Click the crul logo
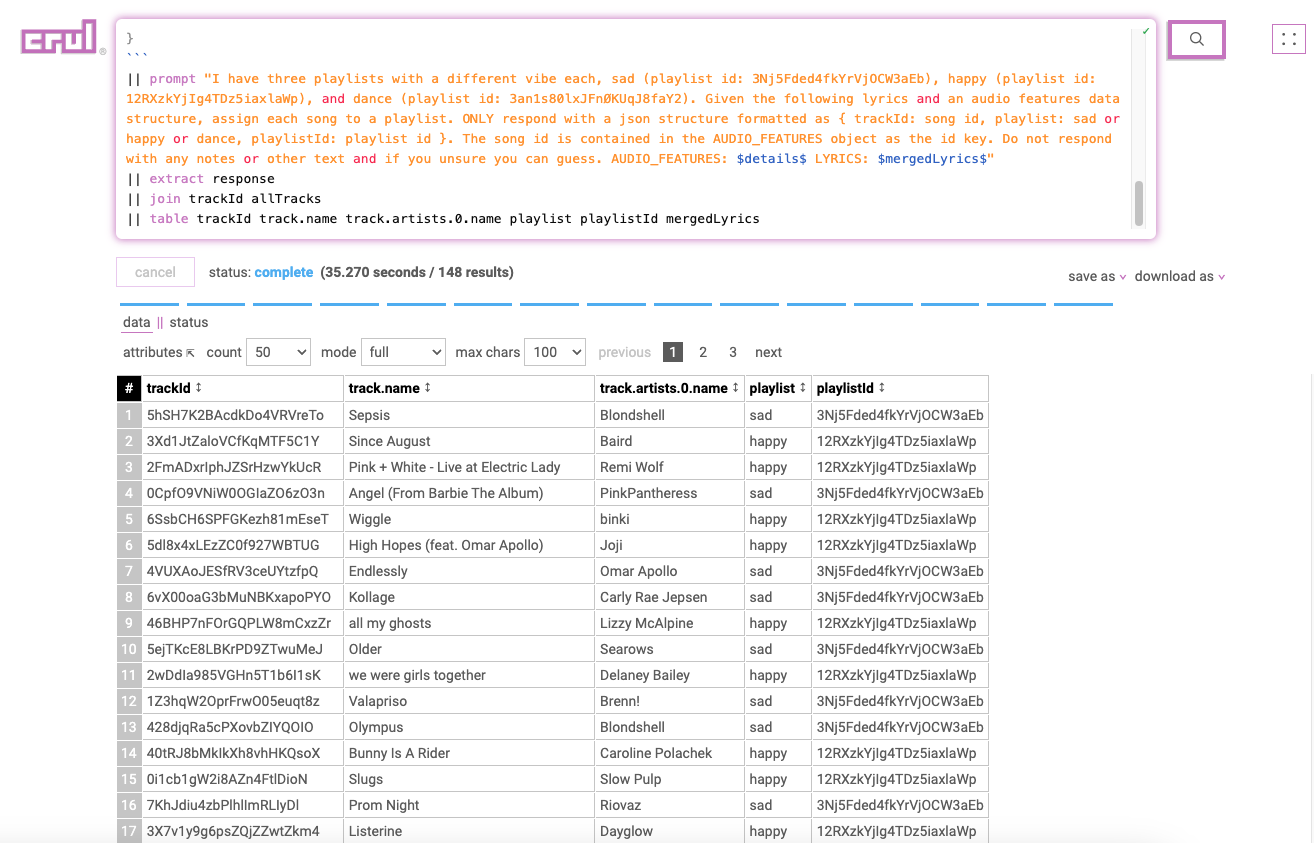This screenshot has height=843, width=1314. tap(63, 38)
